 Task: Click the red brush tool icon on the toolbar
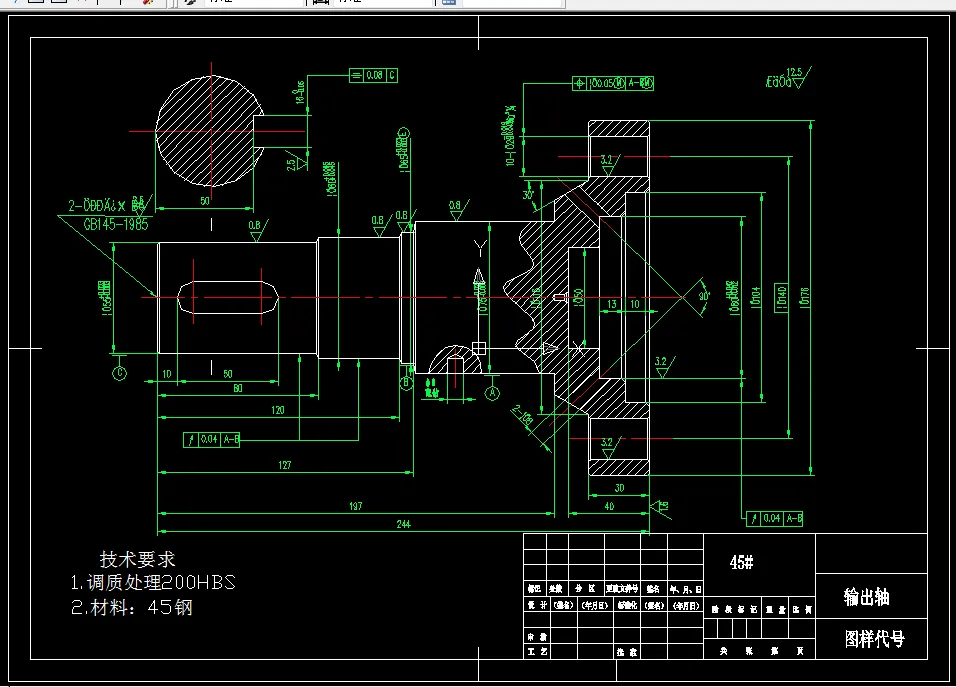coord(147,3)
